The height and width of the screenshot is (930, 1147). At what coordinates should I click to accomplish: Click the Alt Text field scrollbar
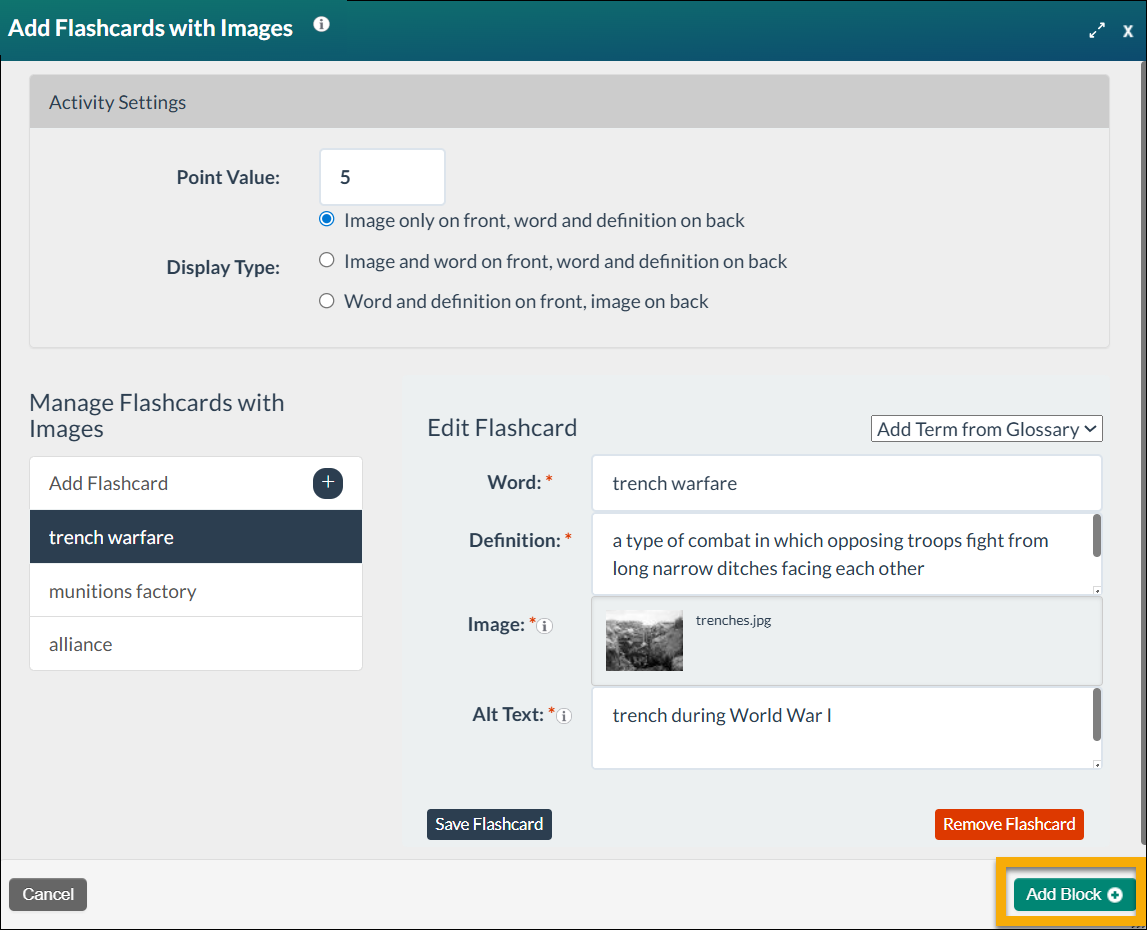(x=1097, y=714)
